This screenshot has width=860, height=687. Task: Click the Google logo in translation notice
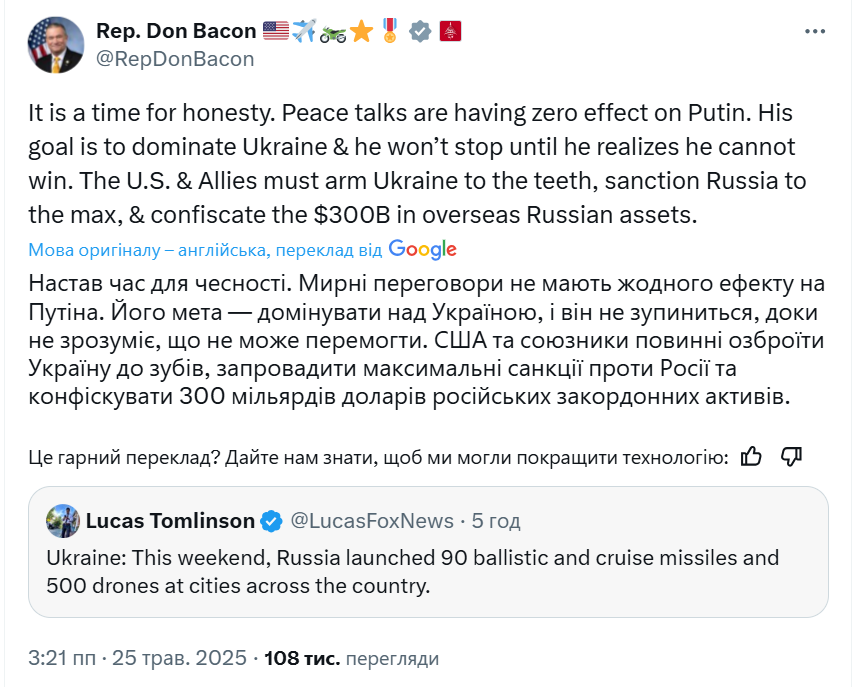422,250
